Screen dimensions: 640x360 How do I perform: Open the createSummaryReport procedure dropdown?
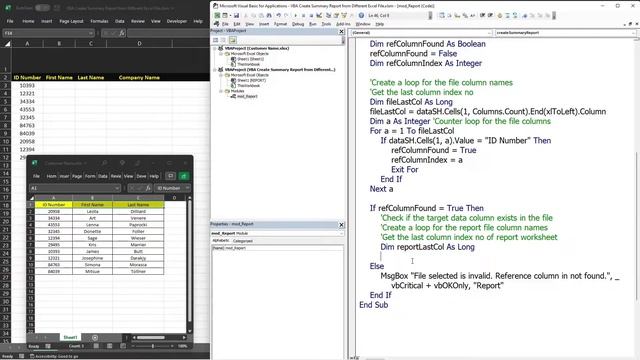tap(633, 33)
